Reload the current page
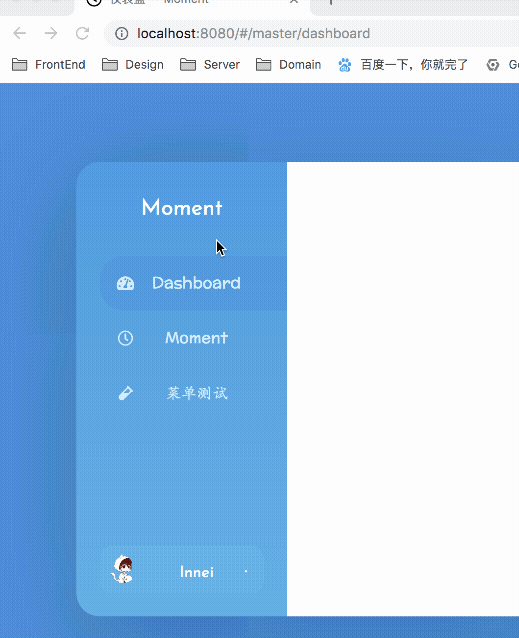The width and height of the screenshot is (519, 638). (x=83, y=33)
